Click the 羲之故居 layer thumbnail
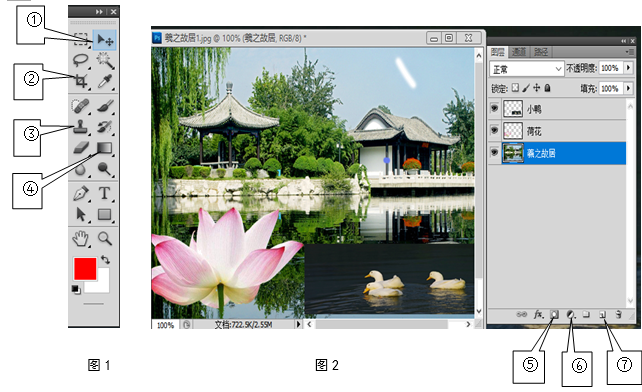 pyautogui.click(x=513, y=153)
